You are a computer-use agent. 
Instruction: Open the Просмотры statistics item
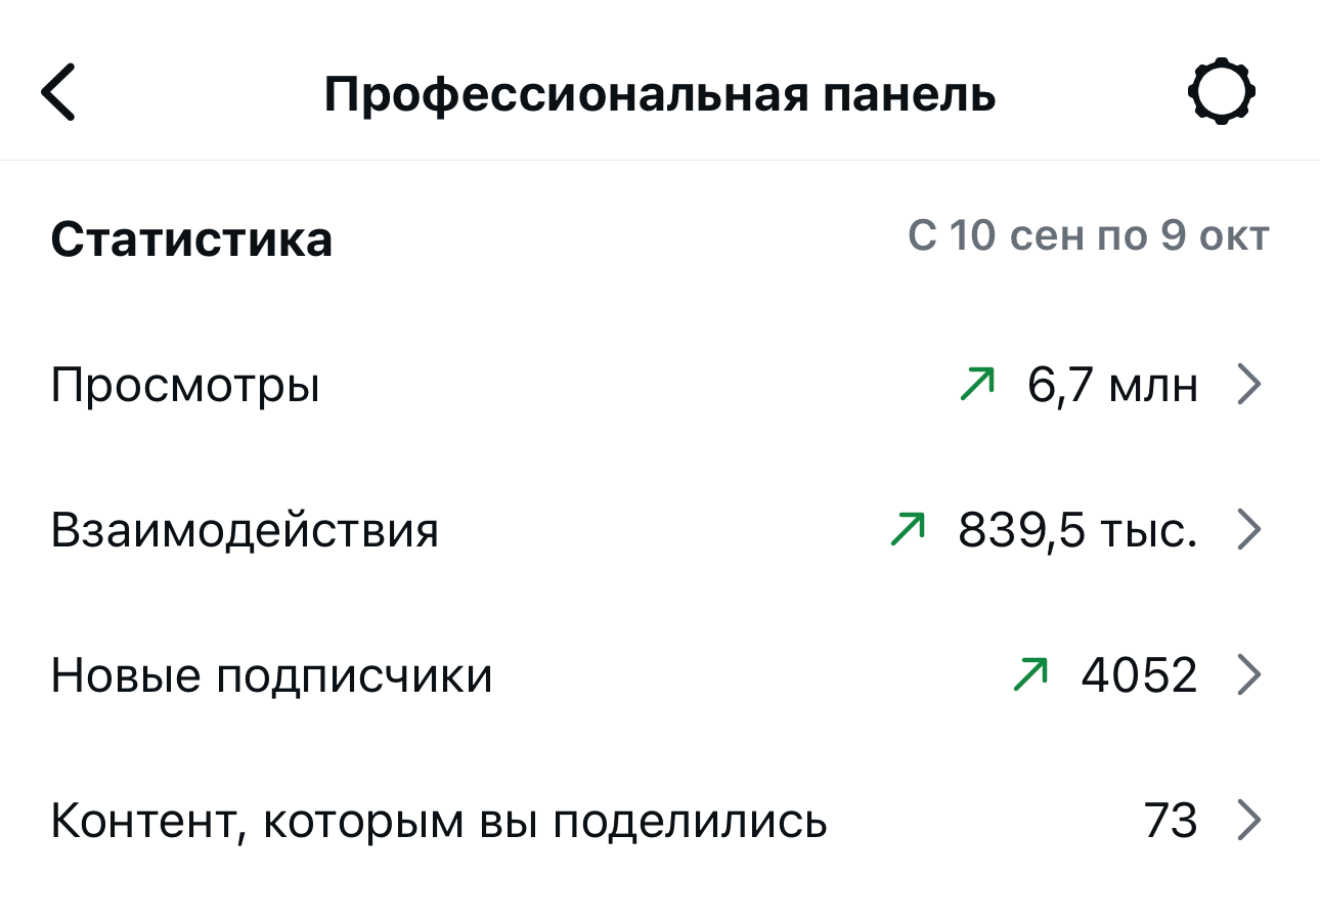pyautogui.click(x=185, y=385)
